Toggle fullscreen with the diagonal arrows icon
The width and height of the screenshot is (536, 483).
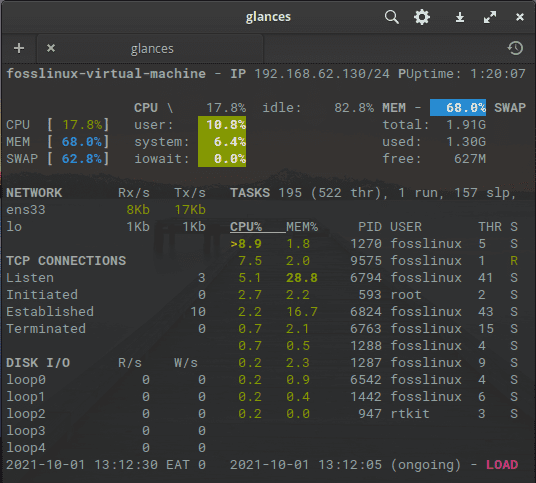490,17
